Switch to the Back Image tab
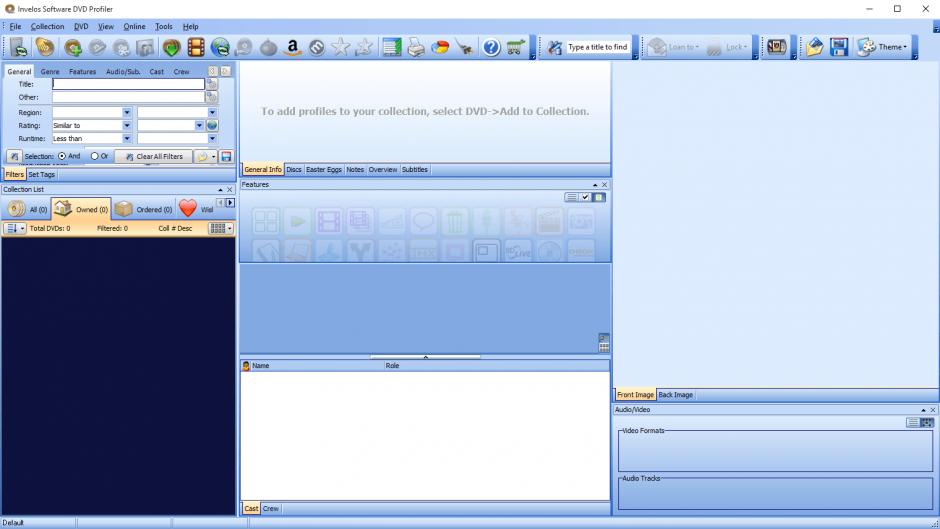Viewport: 940px width, 529px height. coord(676,395)
